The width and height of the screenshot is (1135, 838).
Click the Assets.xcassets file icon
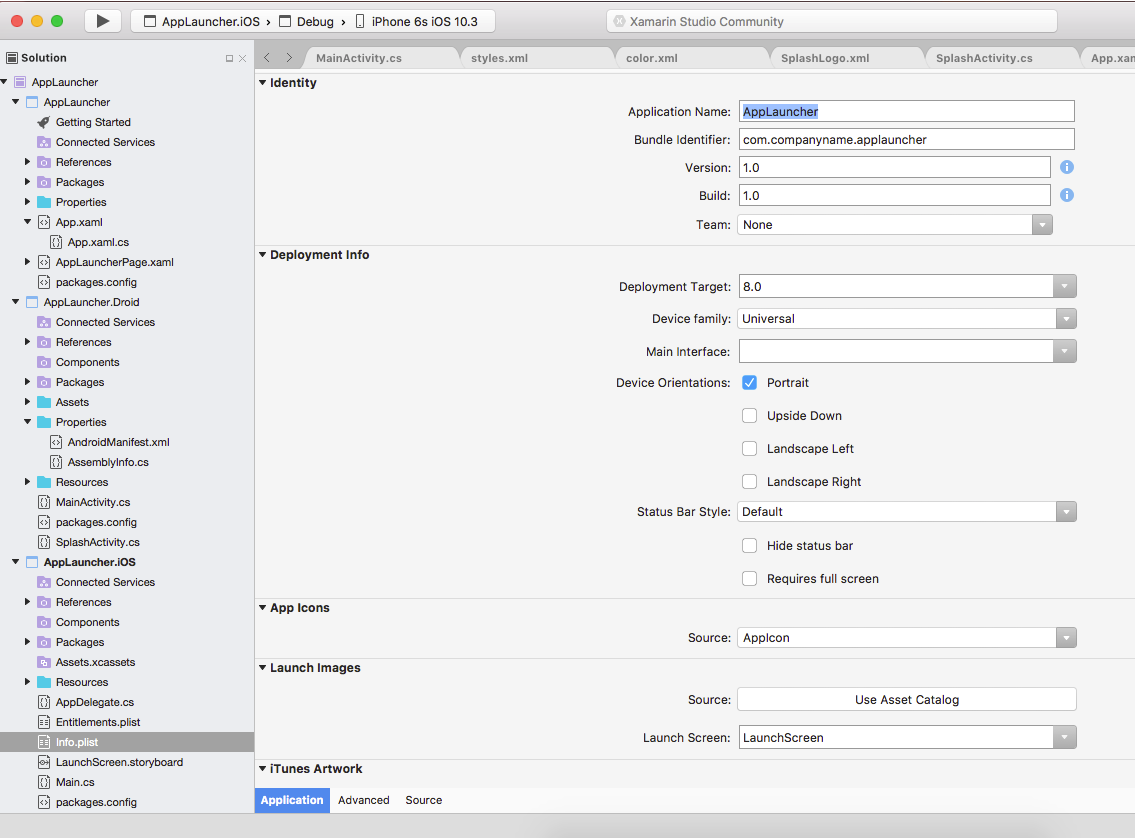point(43,662)
